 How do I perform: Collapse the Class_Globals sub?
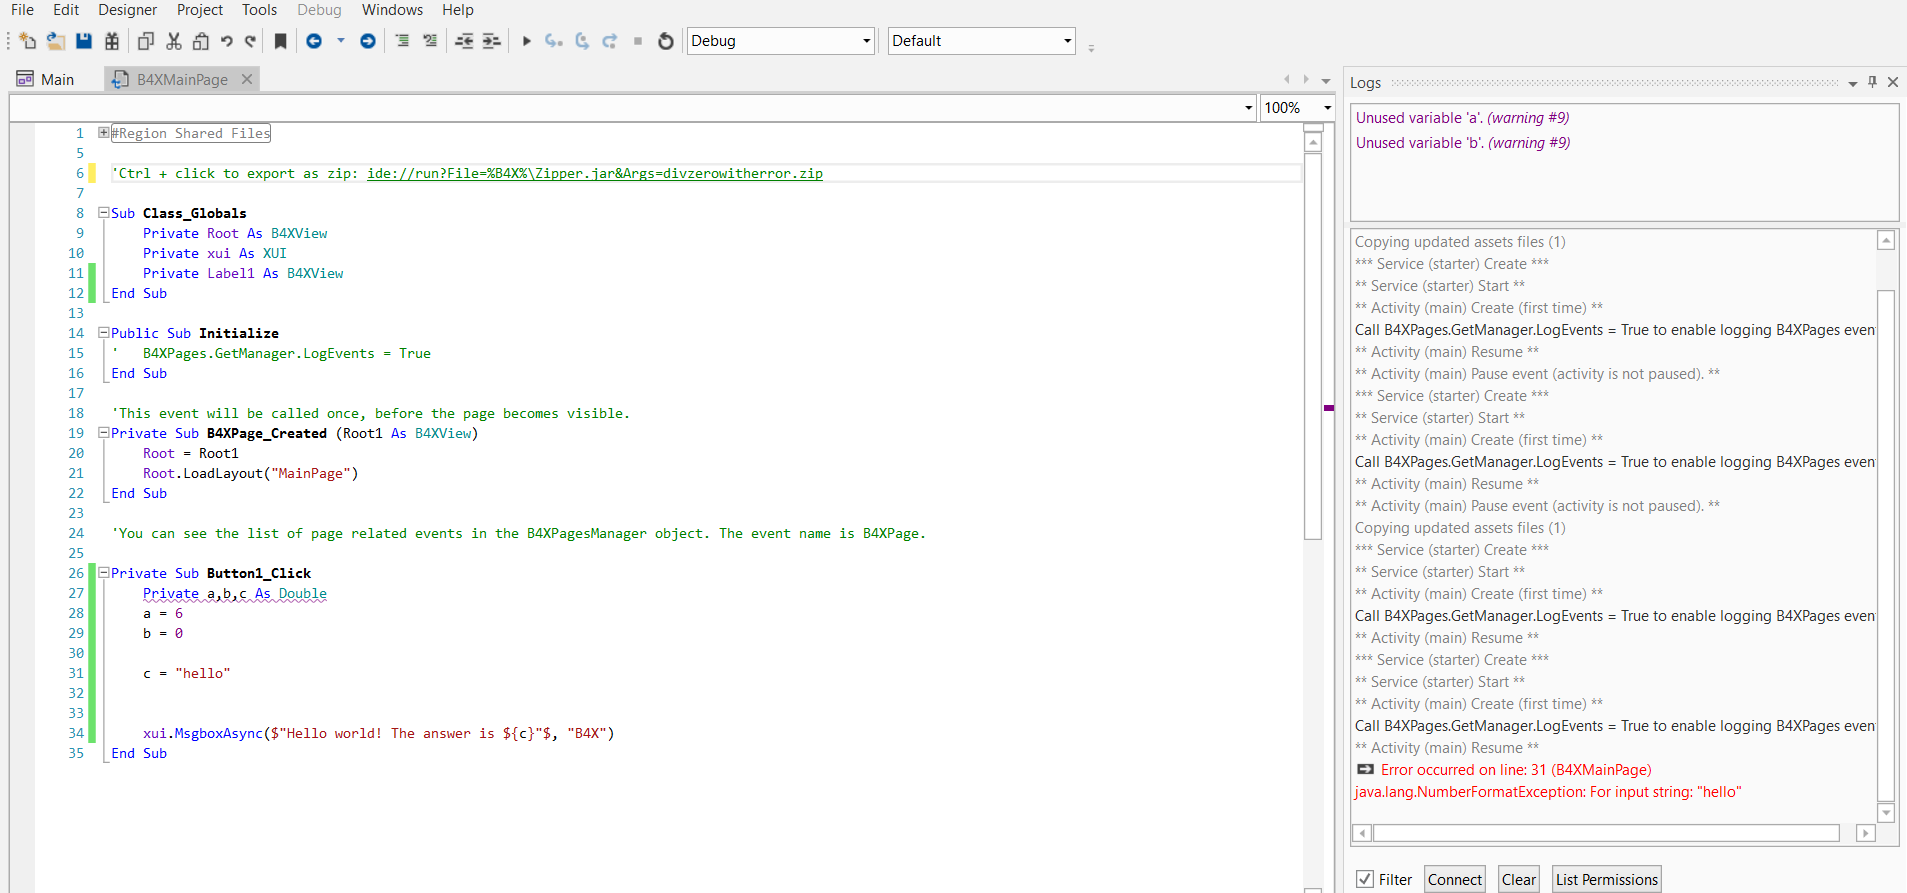pyautogui.click(x=103, y=213)
